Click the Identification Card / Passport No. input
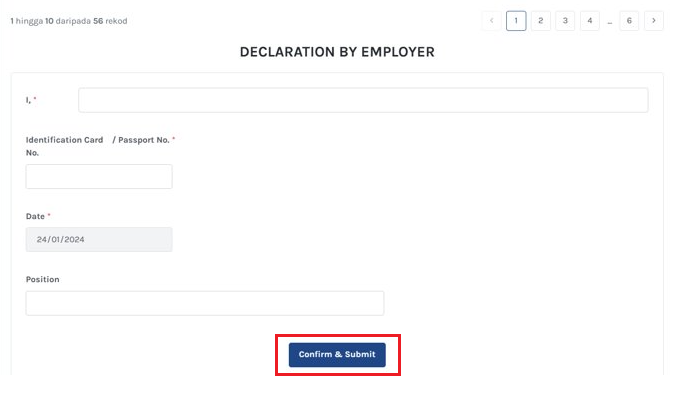 pyautogui.click(x=99, y=177)
